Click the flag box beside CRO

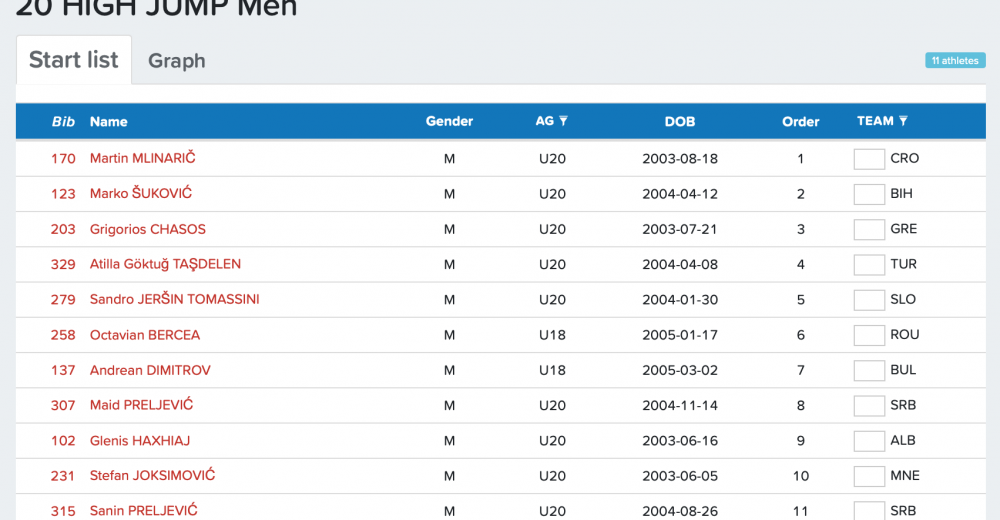(869, 159)
